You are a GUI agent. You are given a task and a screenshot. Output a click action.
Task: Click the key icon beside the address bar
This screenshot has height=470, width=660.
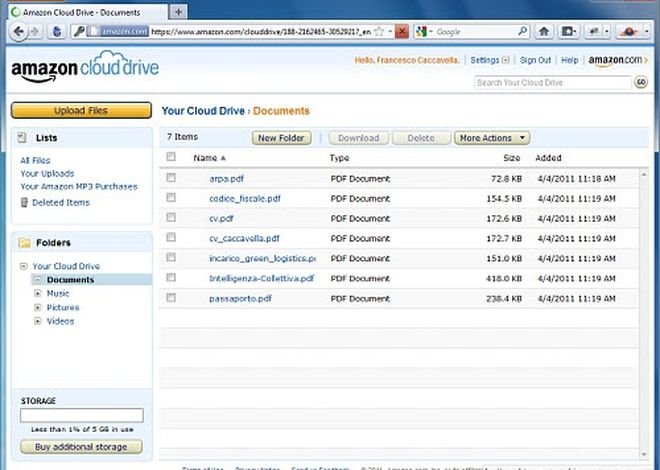78,32
